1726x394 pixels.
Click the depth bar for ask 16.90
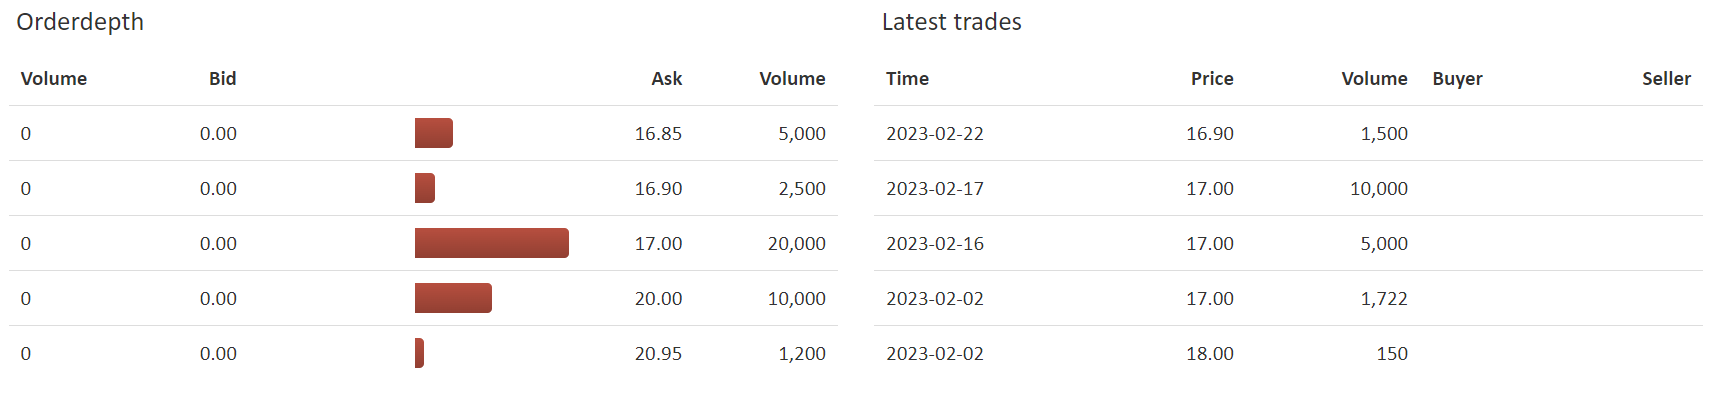coord(425,188)
